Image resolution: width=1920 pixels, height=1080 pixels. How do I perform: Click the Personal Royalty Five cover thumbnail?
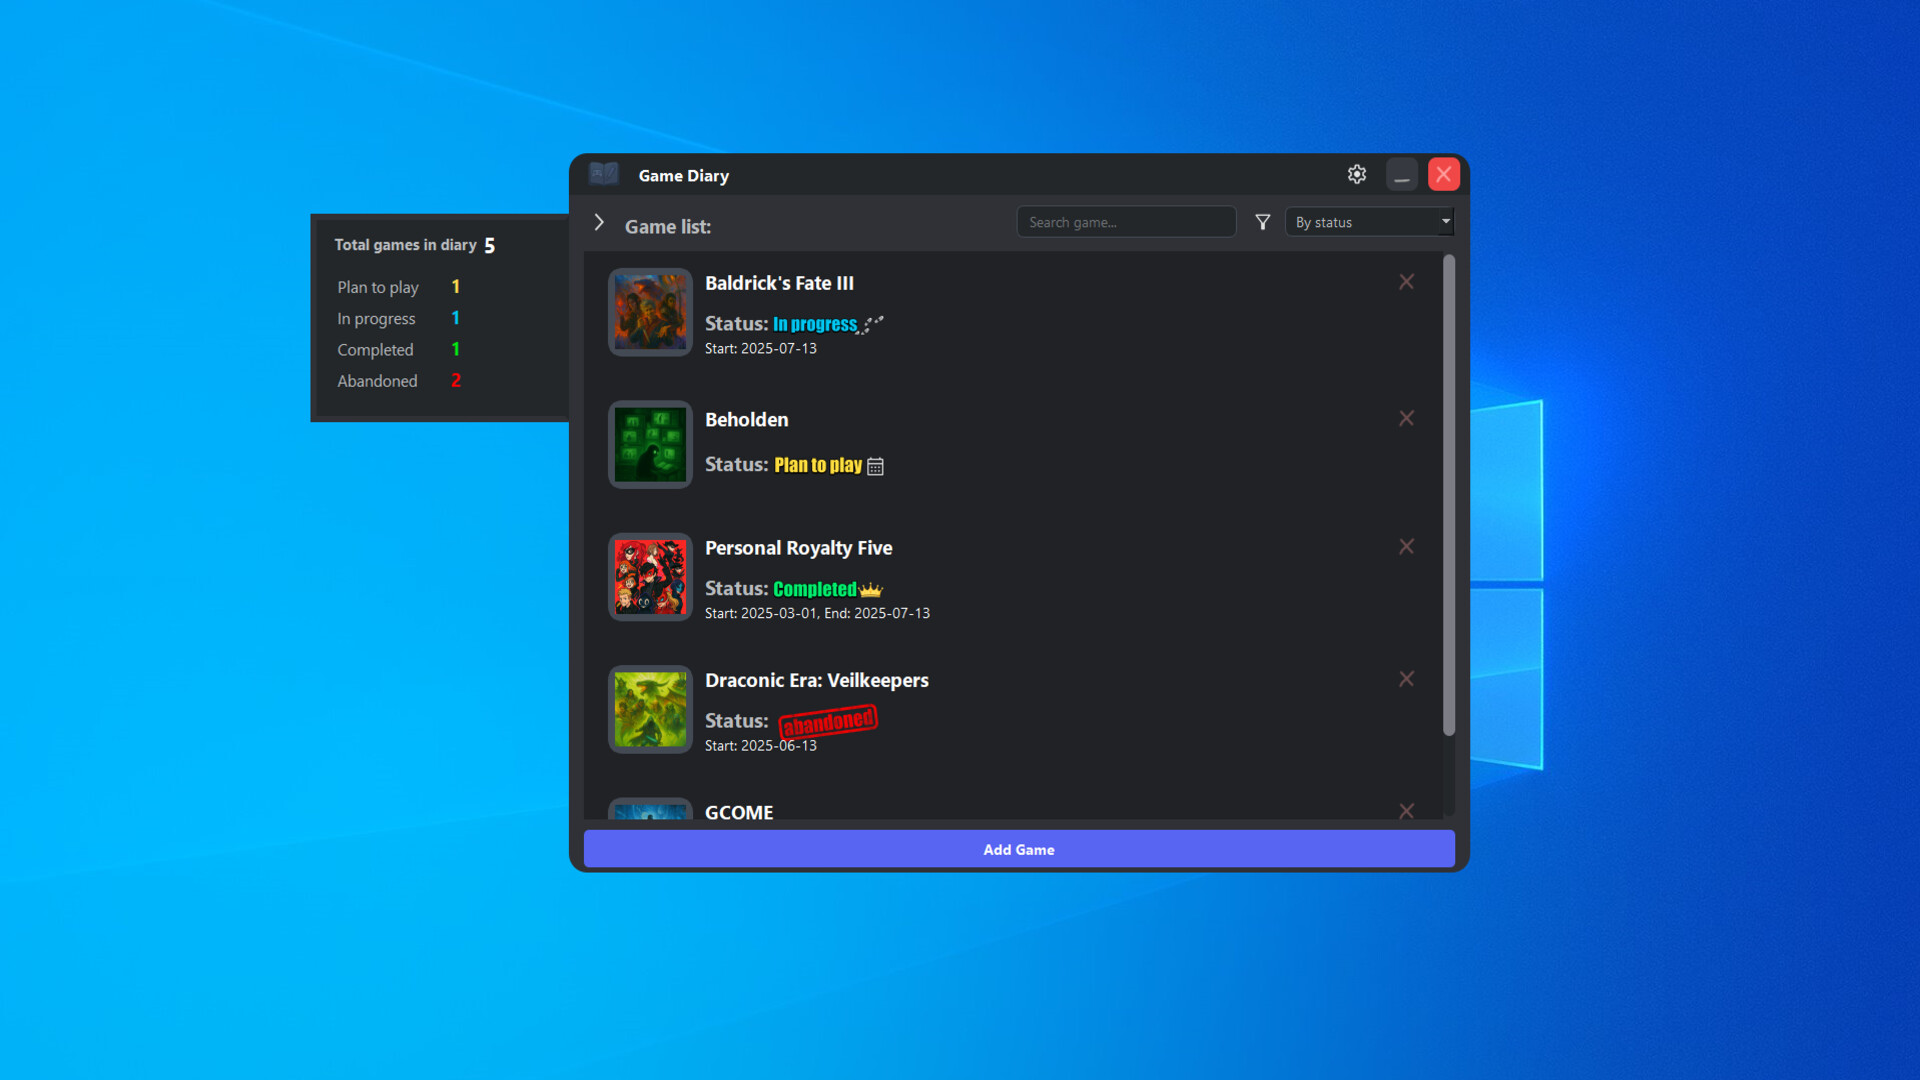pyautogui.click(x=650, y=577)
